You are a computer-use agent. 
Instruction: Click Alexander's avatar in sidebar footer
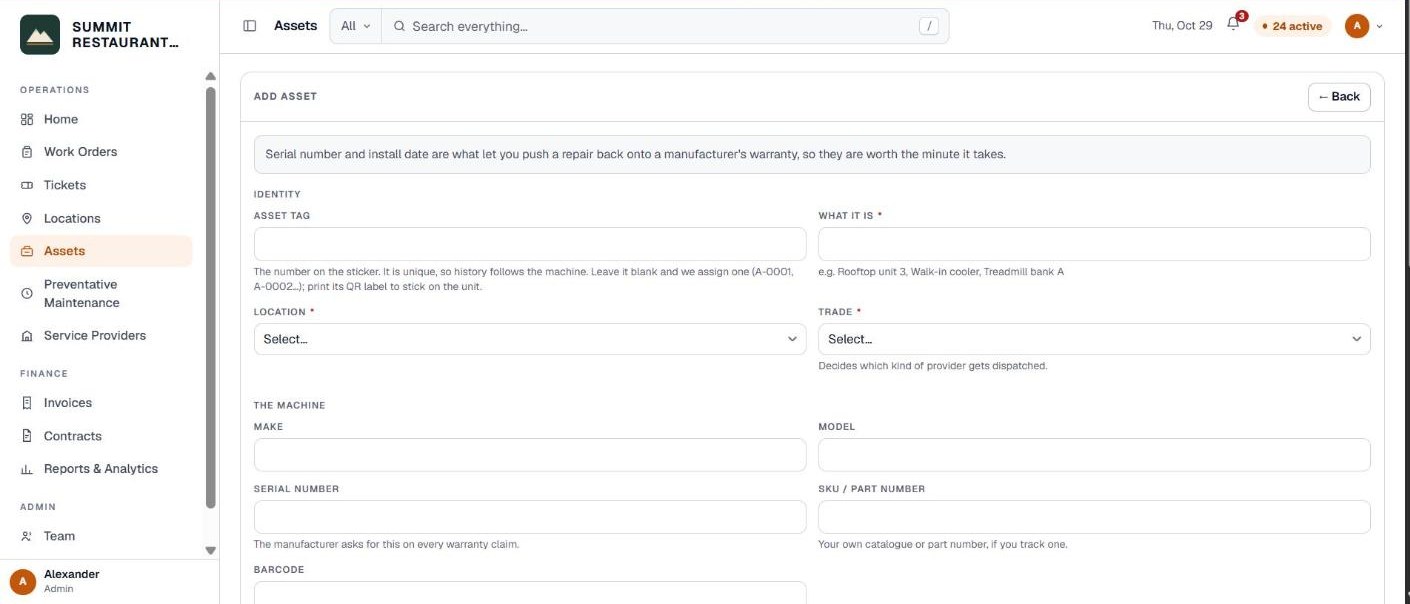point(22,581)
